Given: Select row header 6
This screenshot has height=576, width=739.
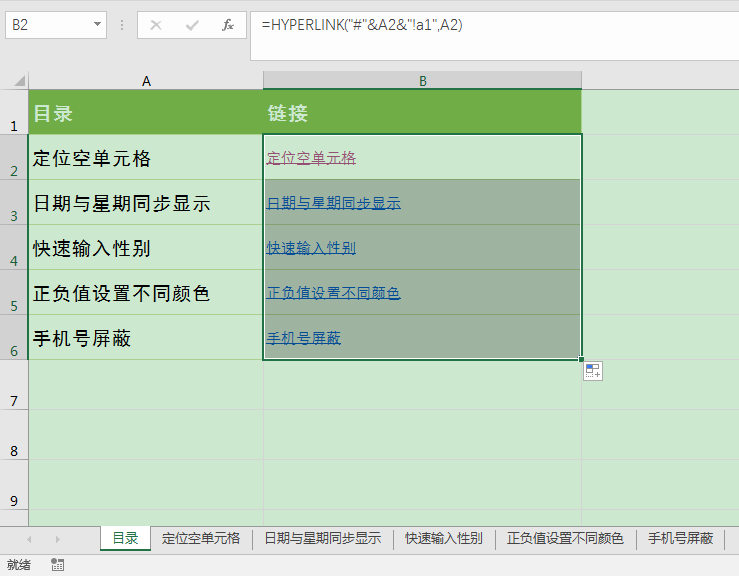Looking at the screenshot, I should pyautogui.click(x=14, y=337).
